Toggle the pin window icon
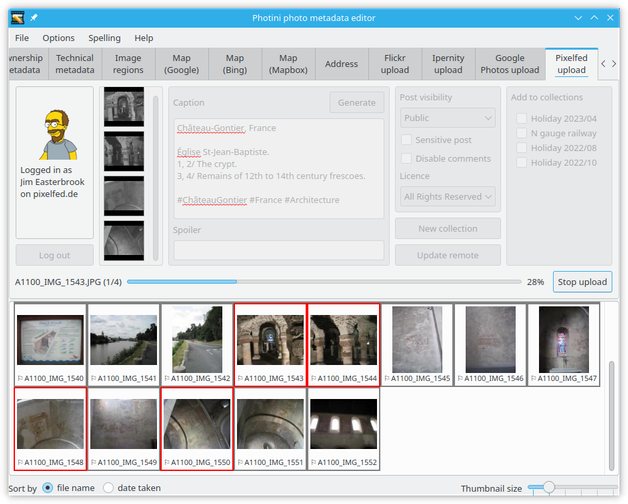This screenshot has width=628, height=504. tap(34, 18)
